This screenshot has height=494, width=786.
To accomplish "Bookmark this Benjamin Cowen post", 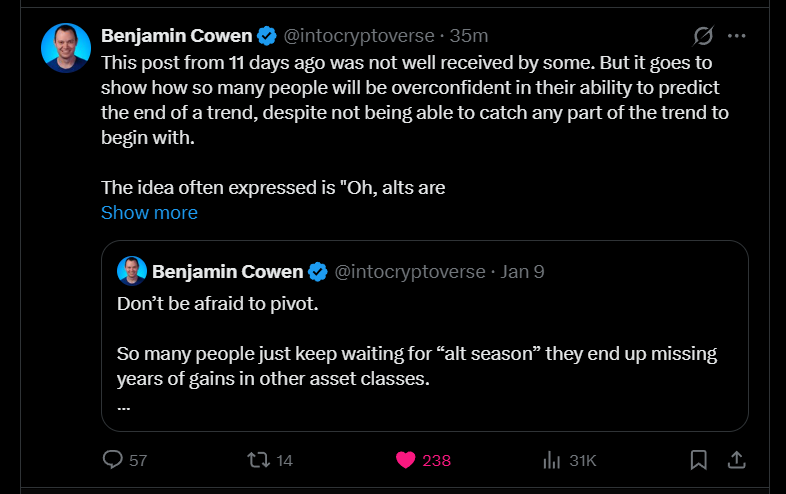I will point(699,460).
